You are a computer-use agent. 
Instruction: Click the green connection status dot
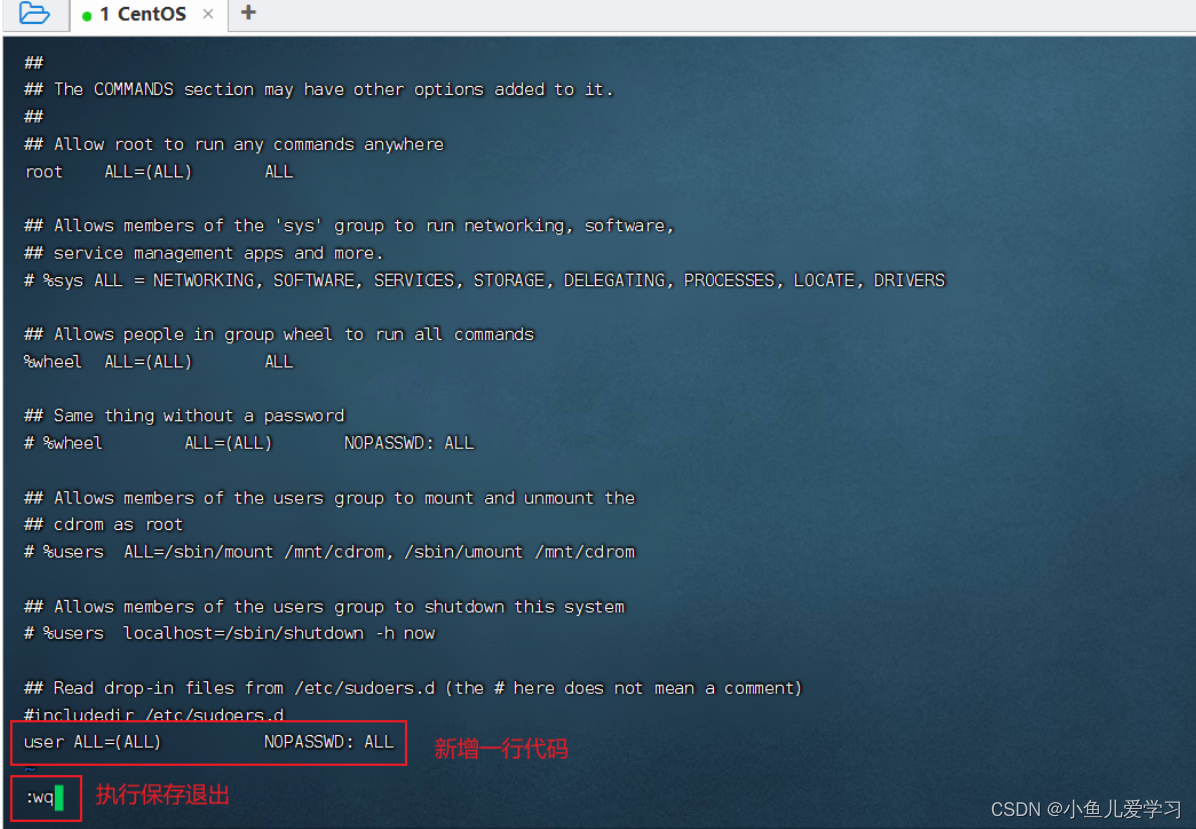pyautogui.click(x=86, y=15)
